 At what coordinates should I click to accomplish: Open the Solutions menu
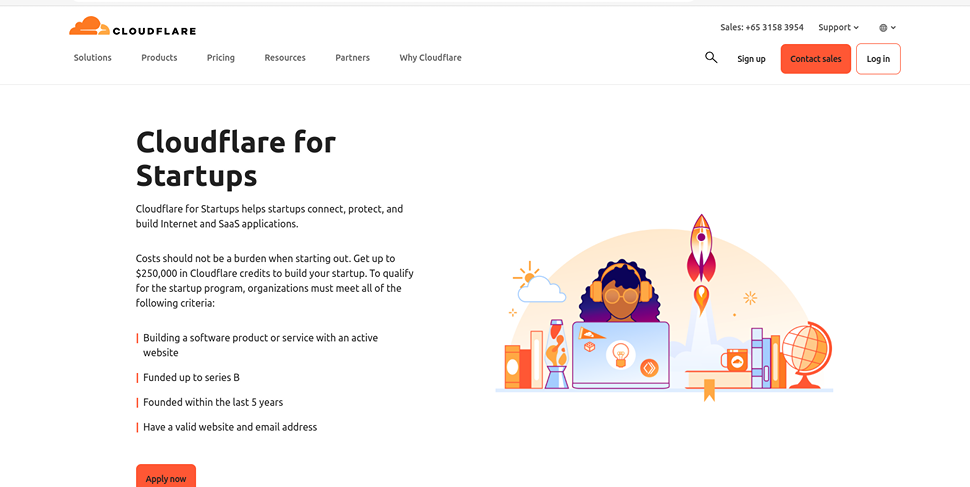[93, 58]
